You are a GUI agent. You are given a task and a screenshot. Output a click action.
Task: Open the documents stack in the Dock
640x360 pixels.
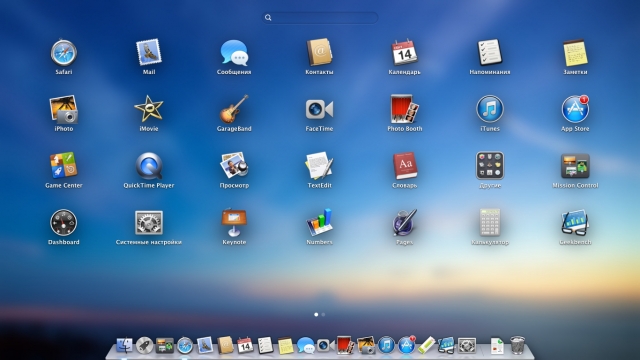(497, 346)
